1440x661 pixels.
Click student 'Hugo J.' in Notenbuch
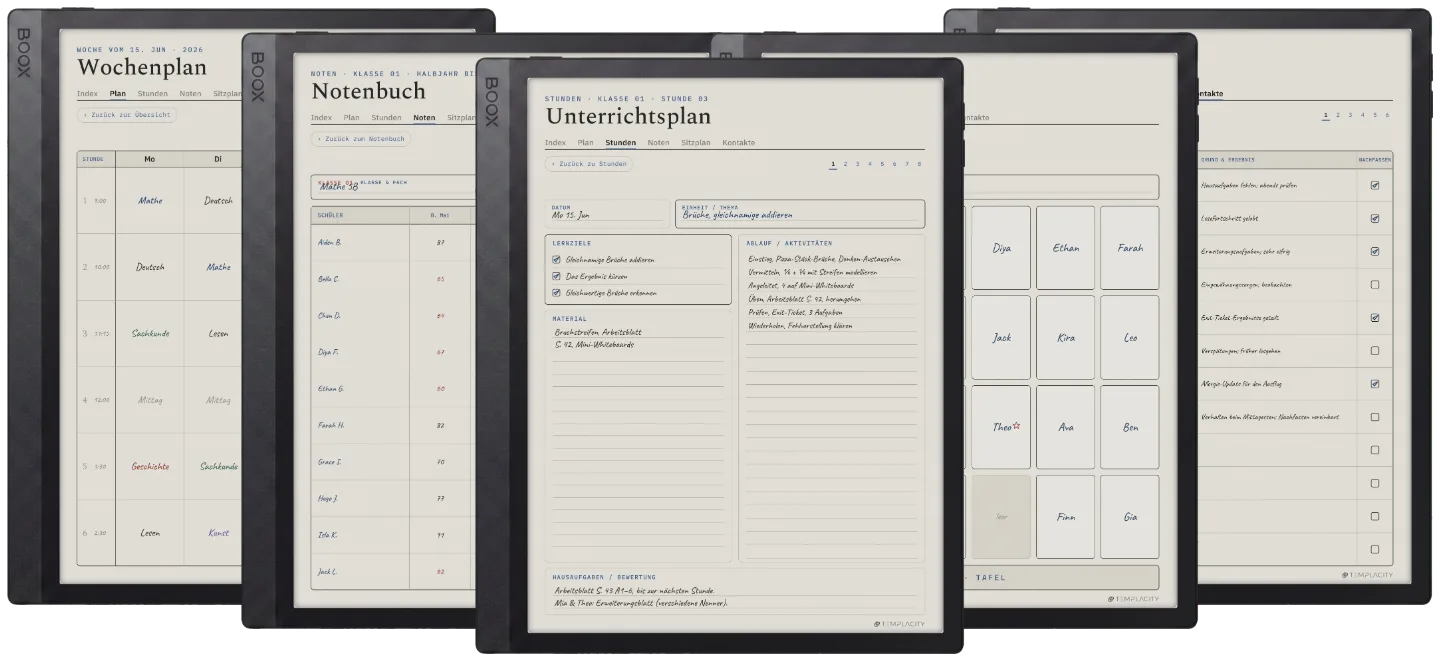point(328,498)
